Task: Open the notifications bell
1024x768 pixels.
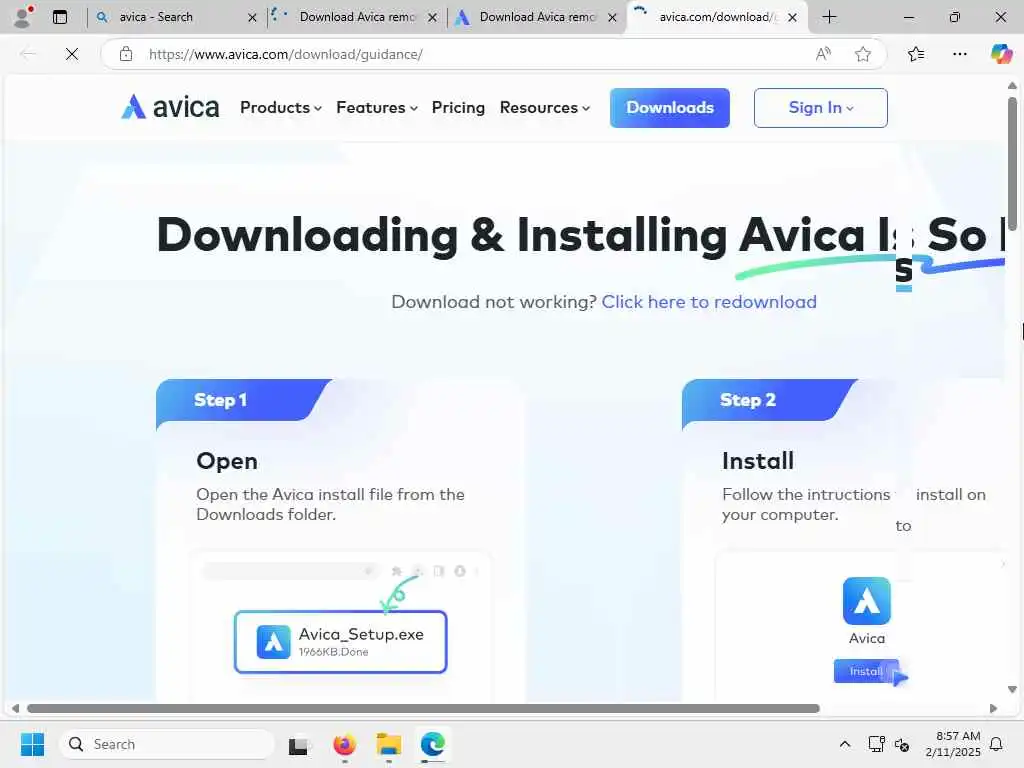Action: (996, 744)
